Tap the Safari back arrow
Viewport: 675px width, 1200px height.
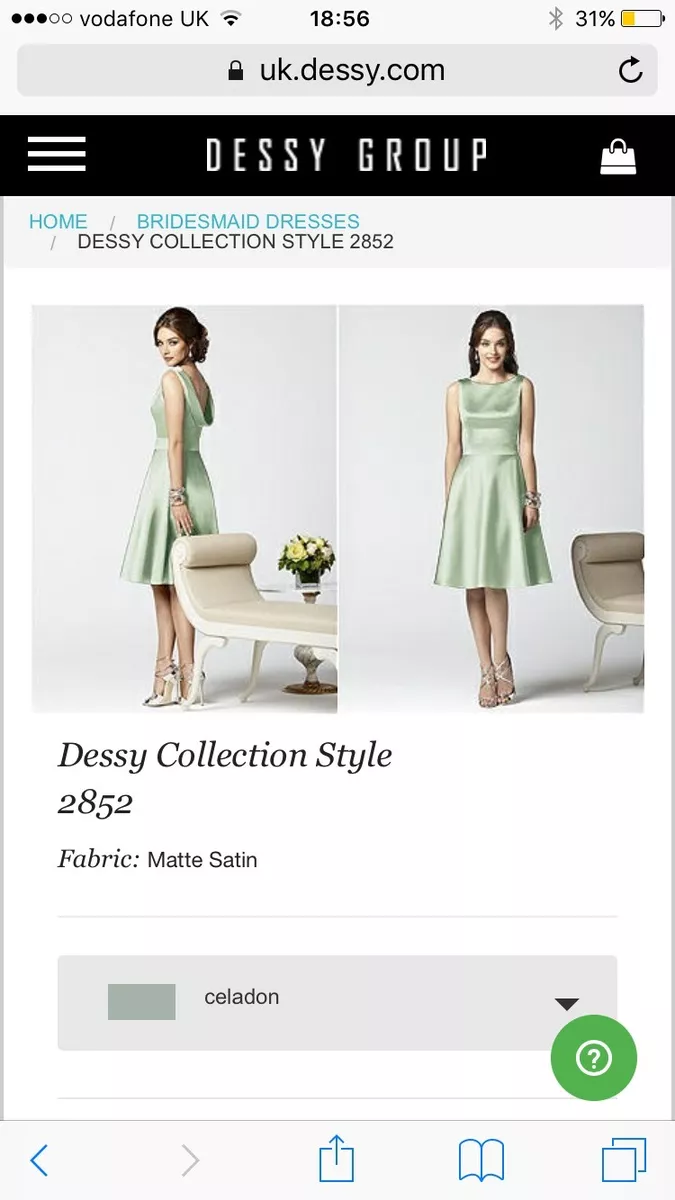[39, 1160]
